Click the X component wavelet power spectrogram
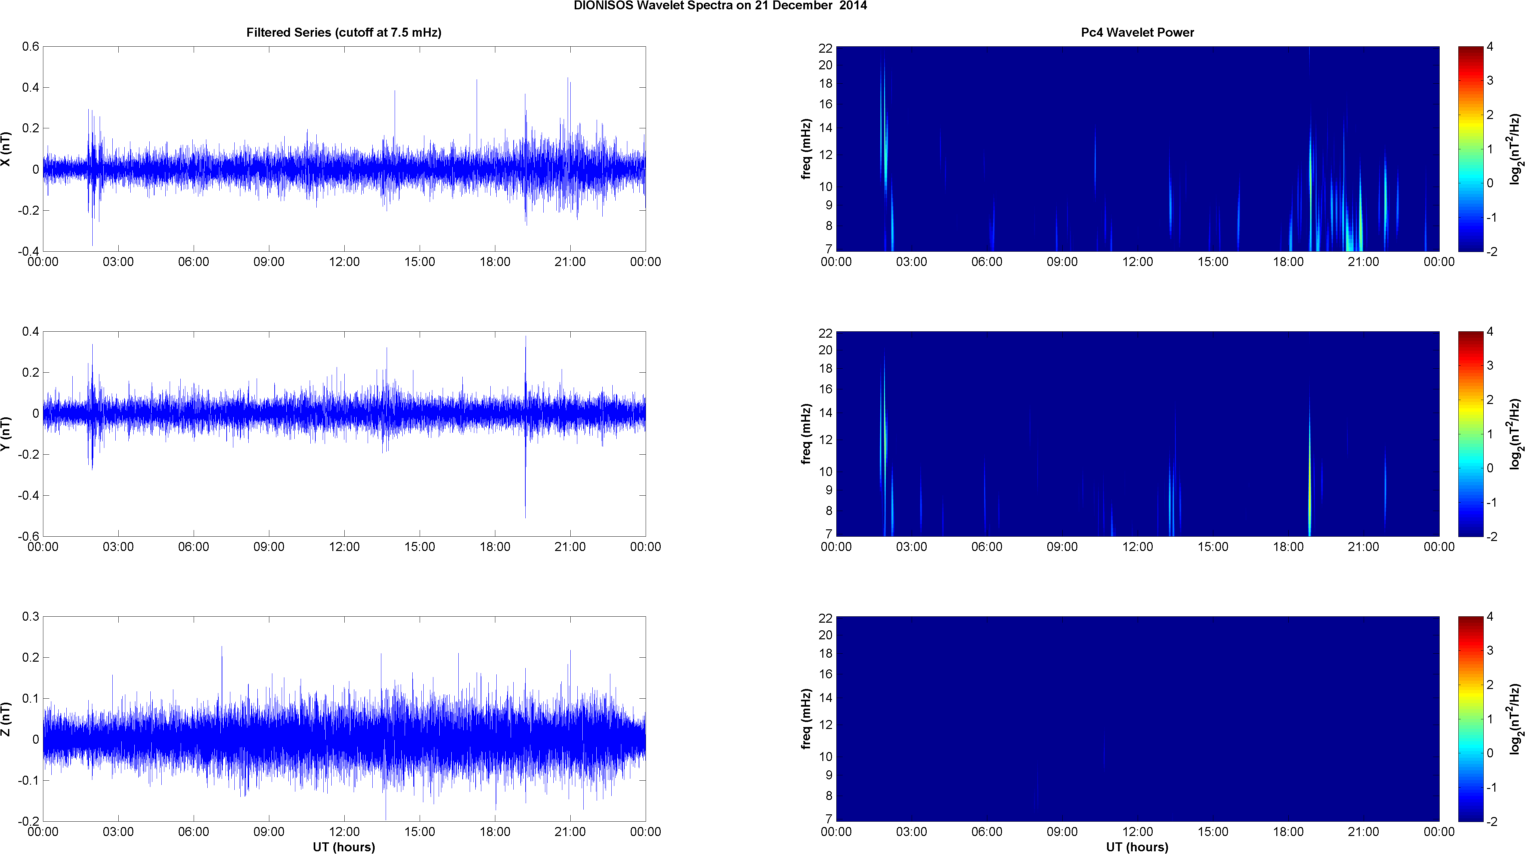Viewport: 1525px width, 854px height. tap(1137, 149)
